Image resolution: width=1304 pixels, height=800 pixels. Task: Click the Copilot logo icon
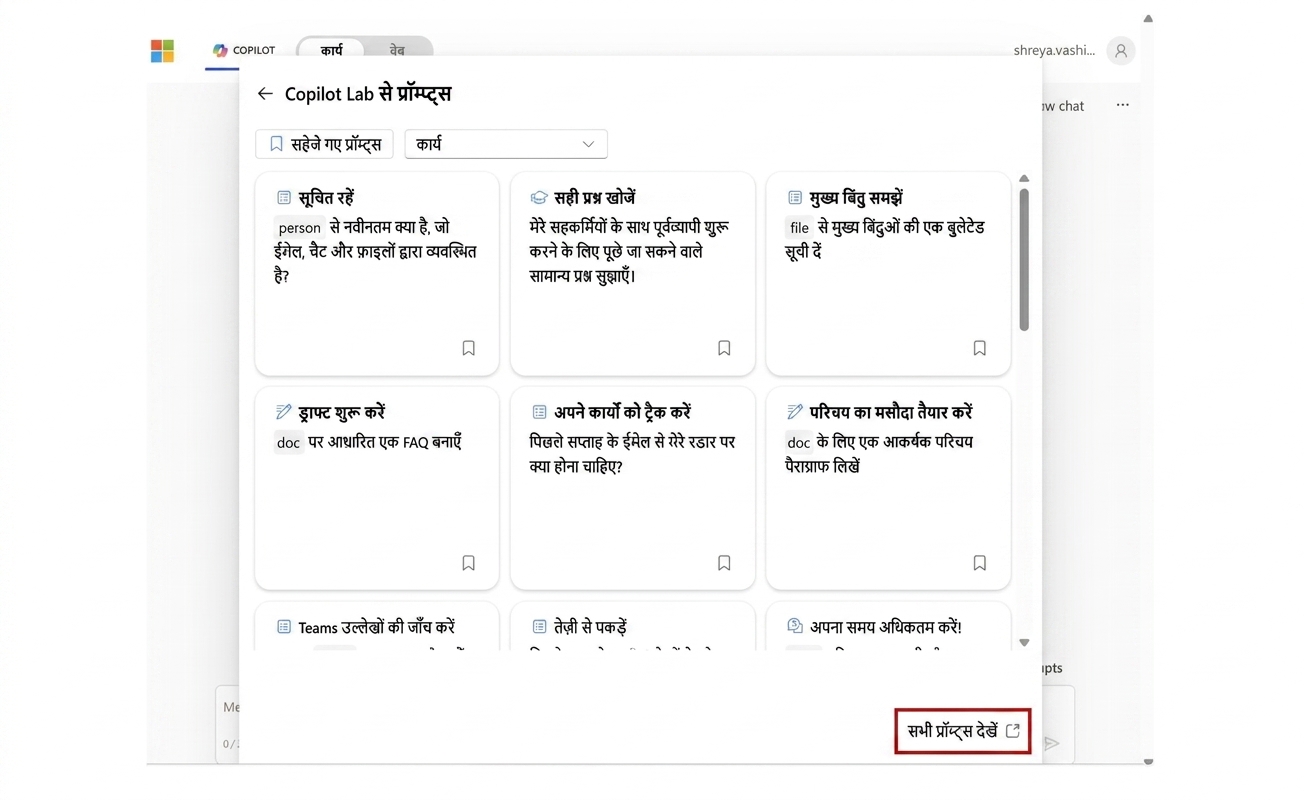coord(220,50)
